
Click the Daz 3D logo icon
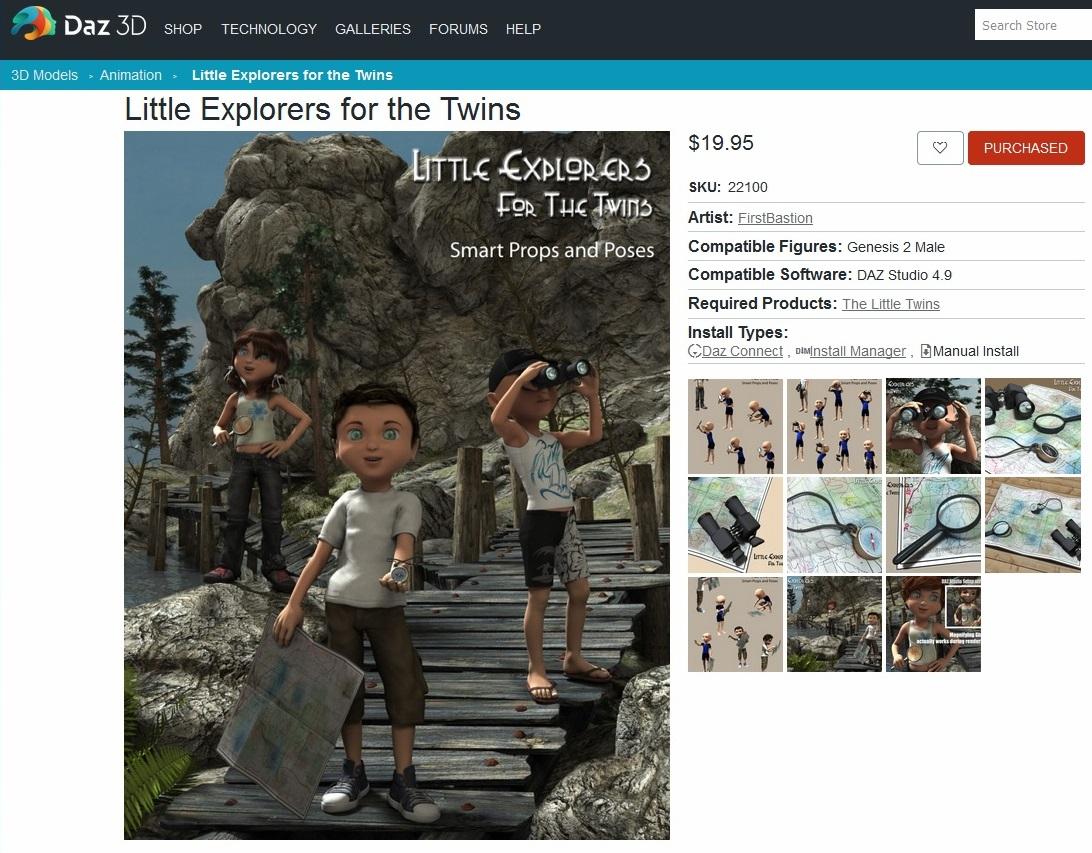(33, 24)
